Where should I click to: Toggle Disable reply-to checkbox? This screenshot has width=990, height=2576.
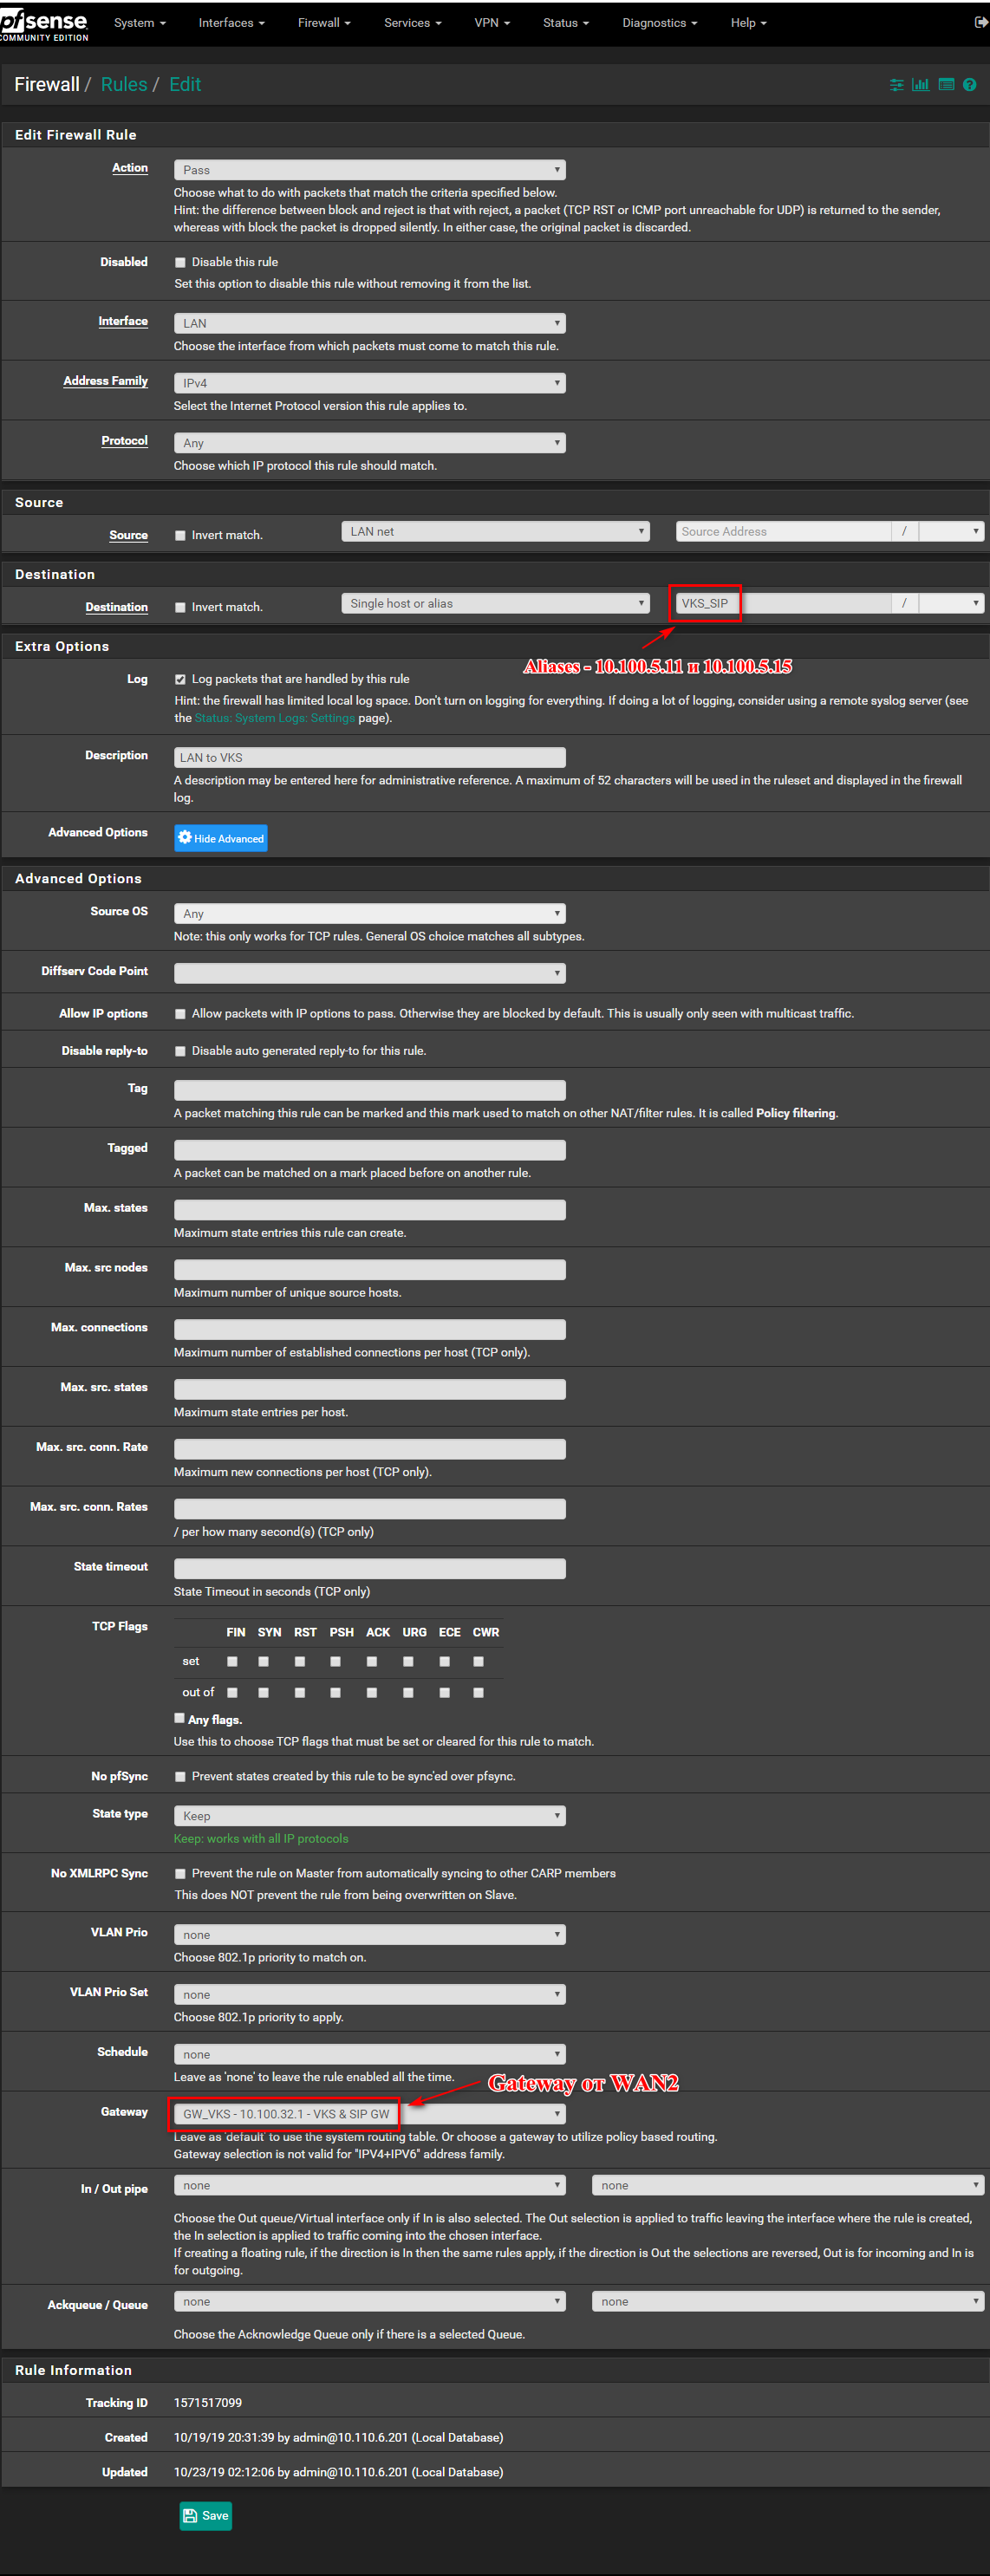coord(181,1052)
